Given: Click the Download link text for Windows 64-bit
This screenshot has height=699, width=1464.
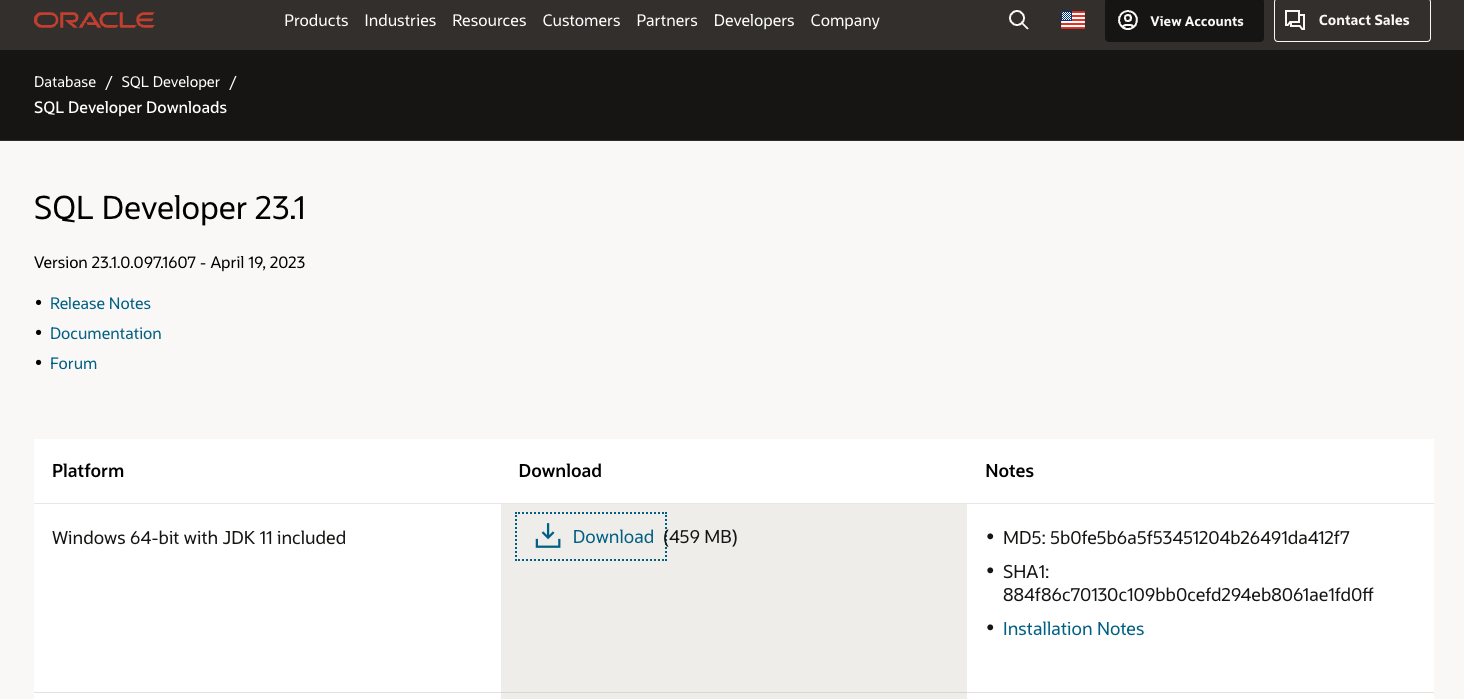Looking at the screenshot, I should pyautogui.click(x=613, y=537).
